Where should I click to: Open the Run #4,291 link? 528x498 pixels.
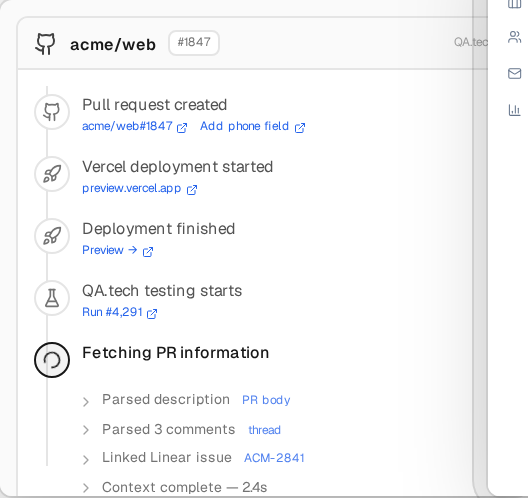[x=112, y=312]
